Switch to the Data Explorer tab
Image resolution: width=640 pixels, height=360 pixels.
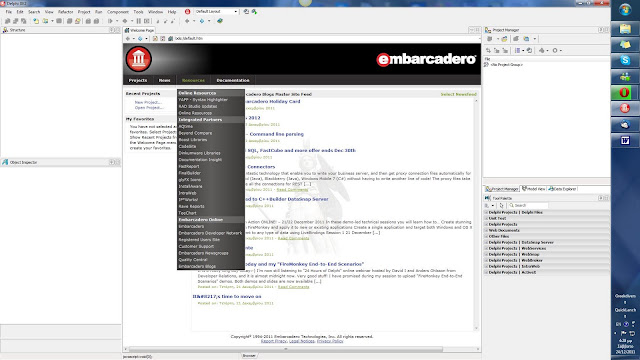[x=562, y=189]
